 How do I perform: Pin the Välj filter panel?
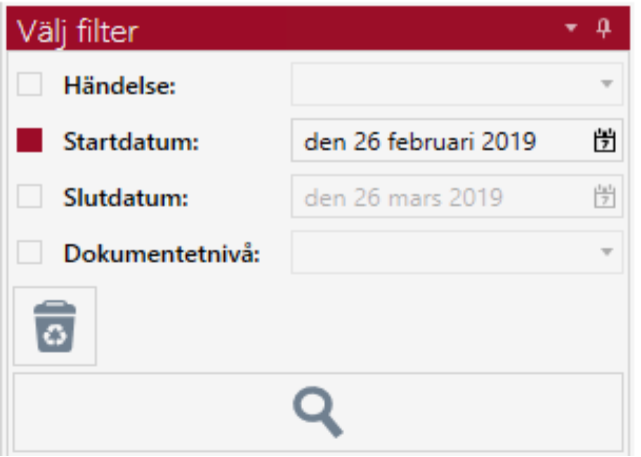coord(603,29)
